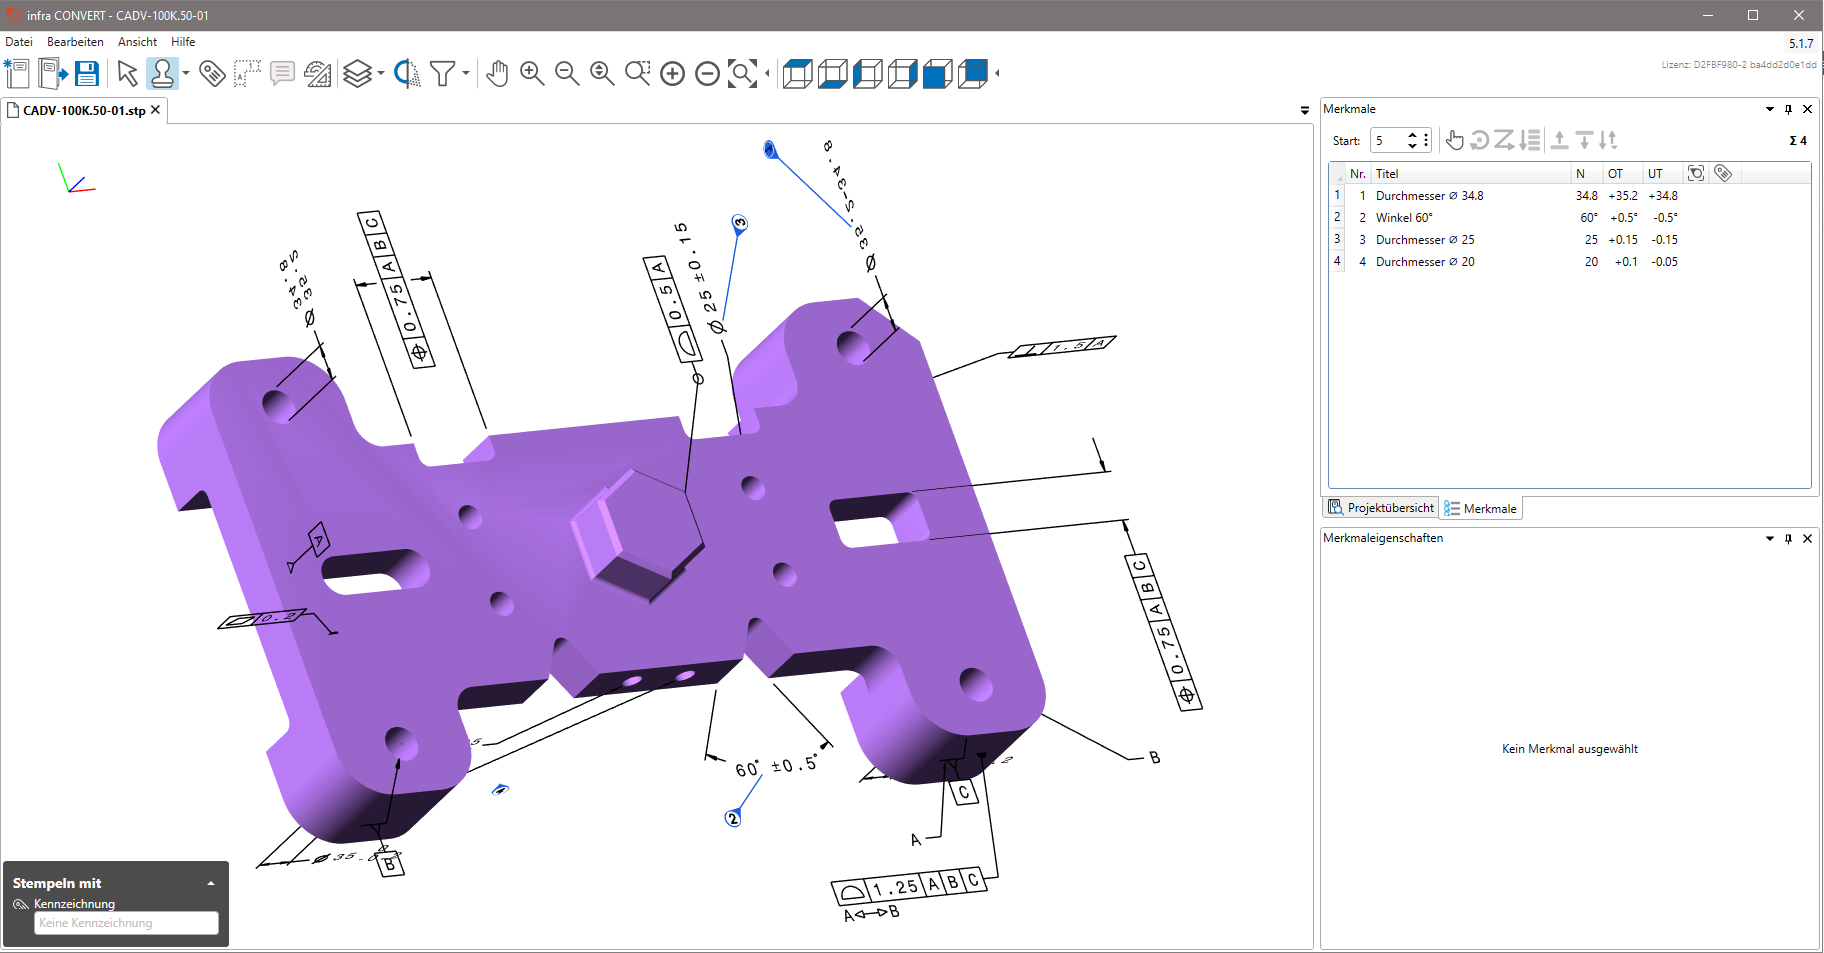Switch to third cube view with blue left
Image resolution: width=1824 pixels, height=953 pixels.
(867, 73)
